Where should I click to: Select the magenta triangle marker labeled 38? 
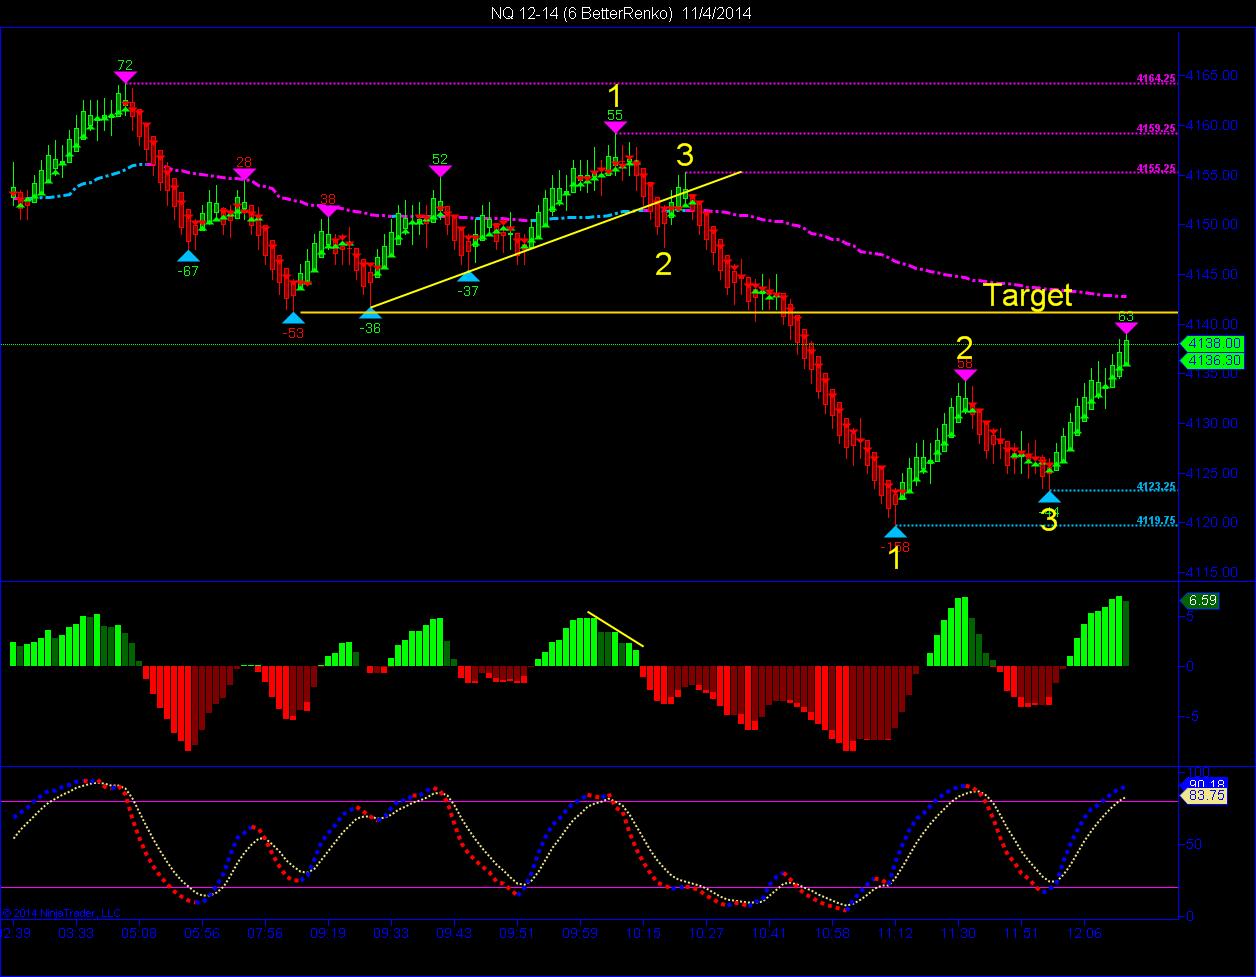pos(328,210)
